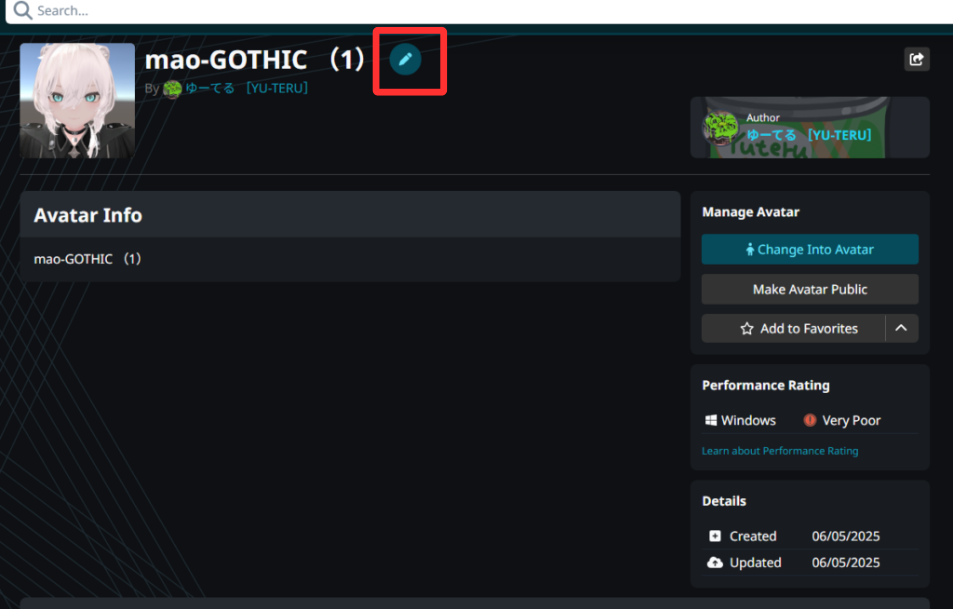
Task: Click the Updated cloud icon in Details
Action: [715, 562]
